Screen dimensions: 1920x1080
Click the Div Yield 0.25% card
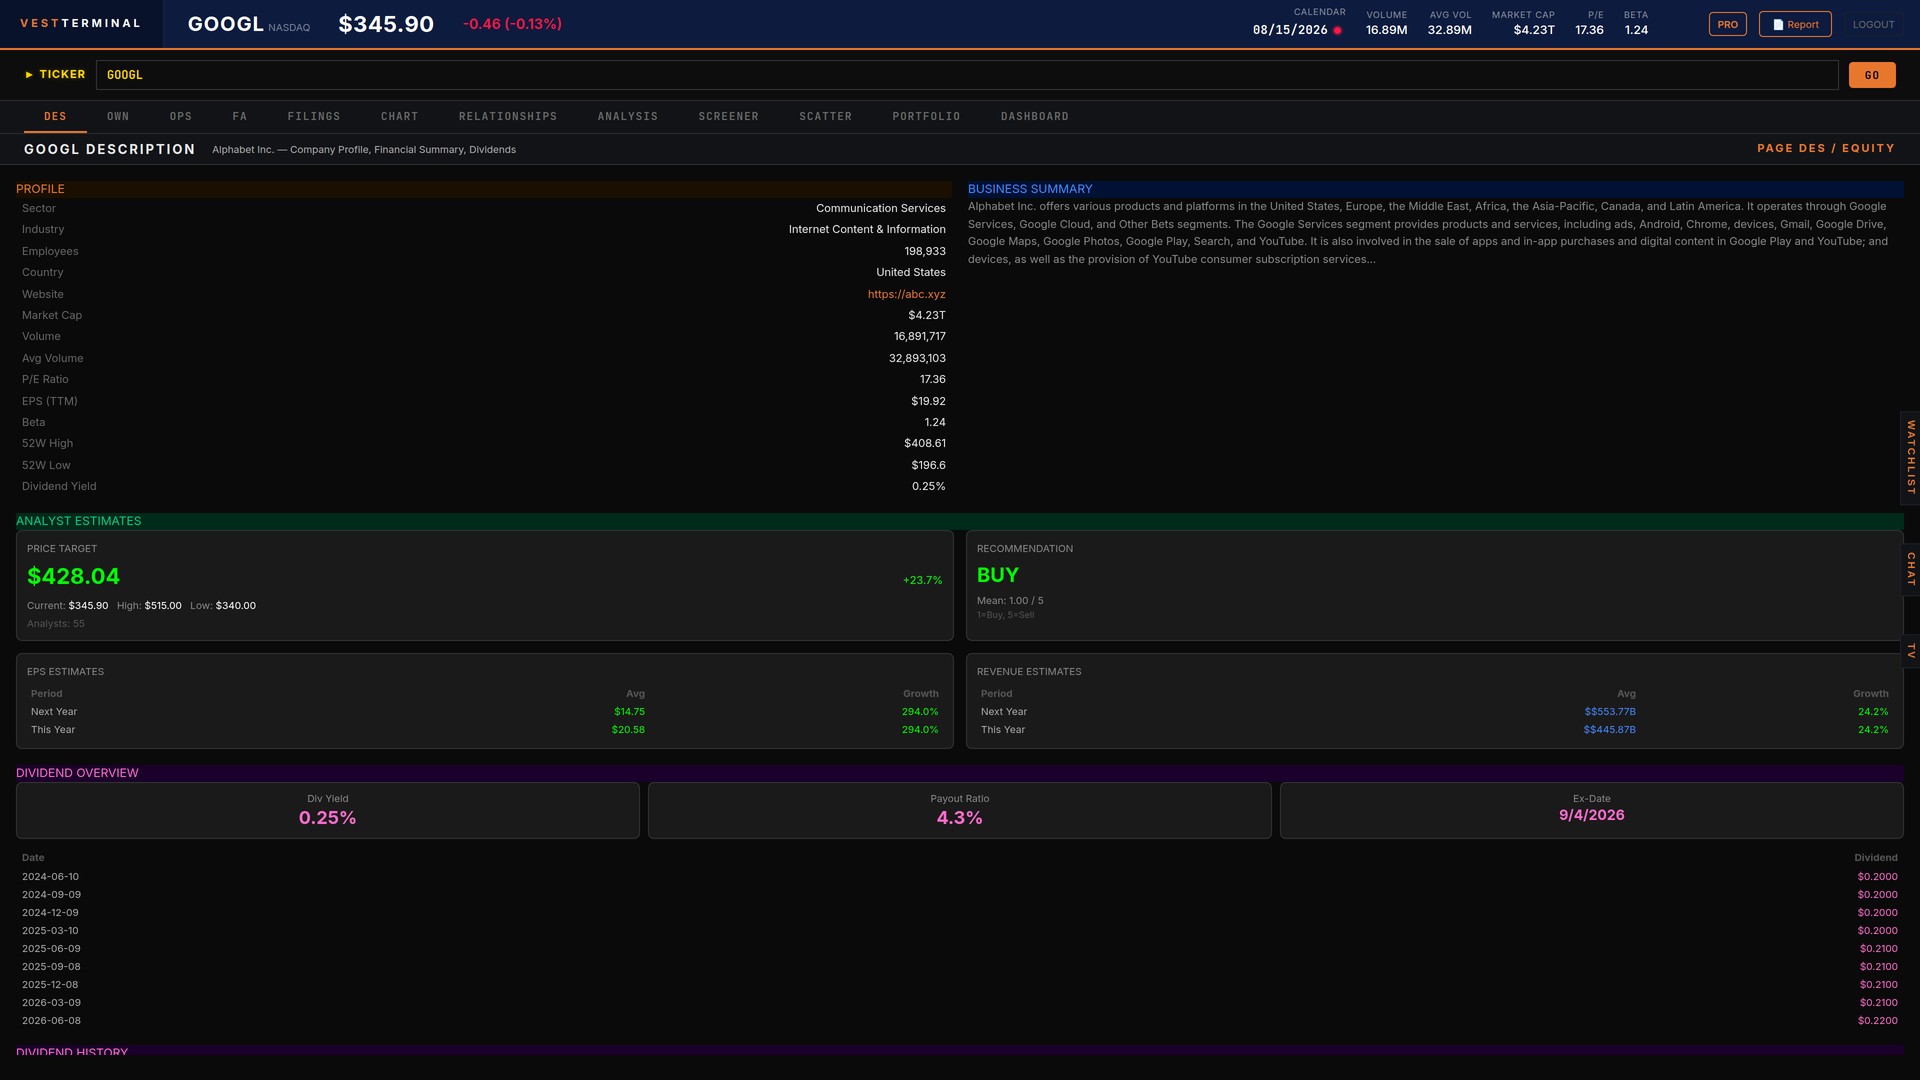point(328,810)
